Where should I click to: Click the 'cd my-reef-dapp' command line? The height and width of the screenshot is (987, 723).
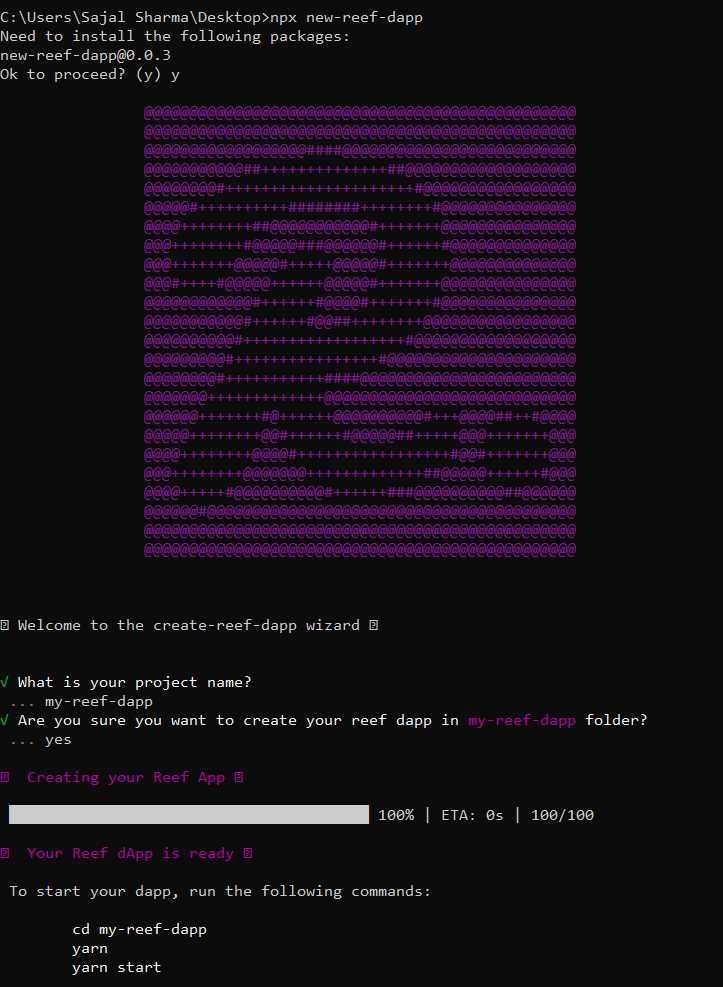point(140,930)
